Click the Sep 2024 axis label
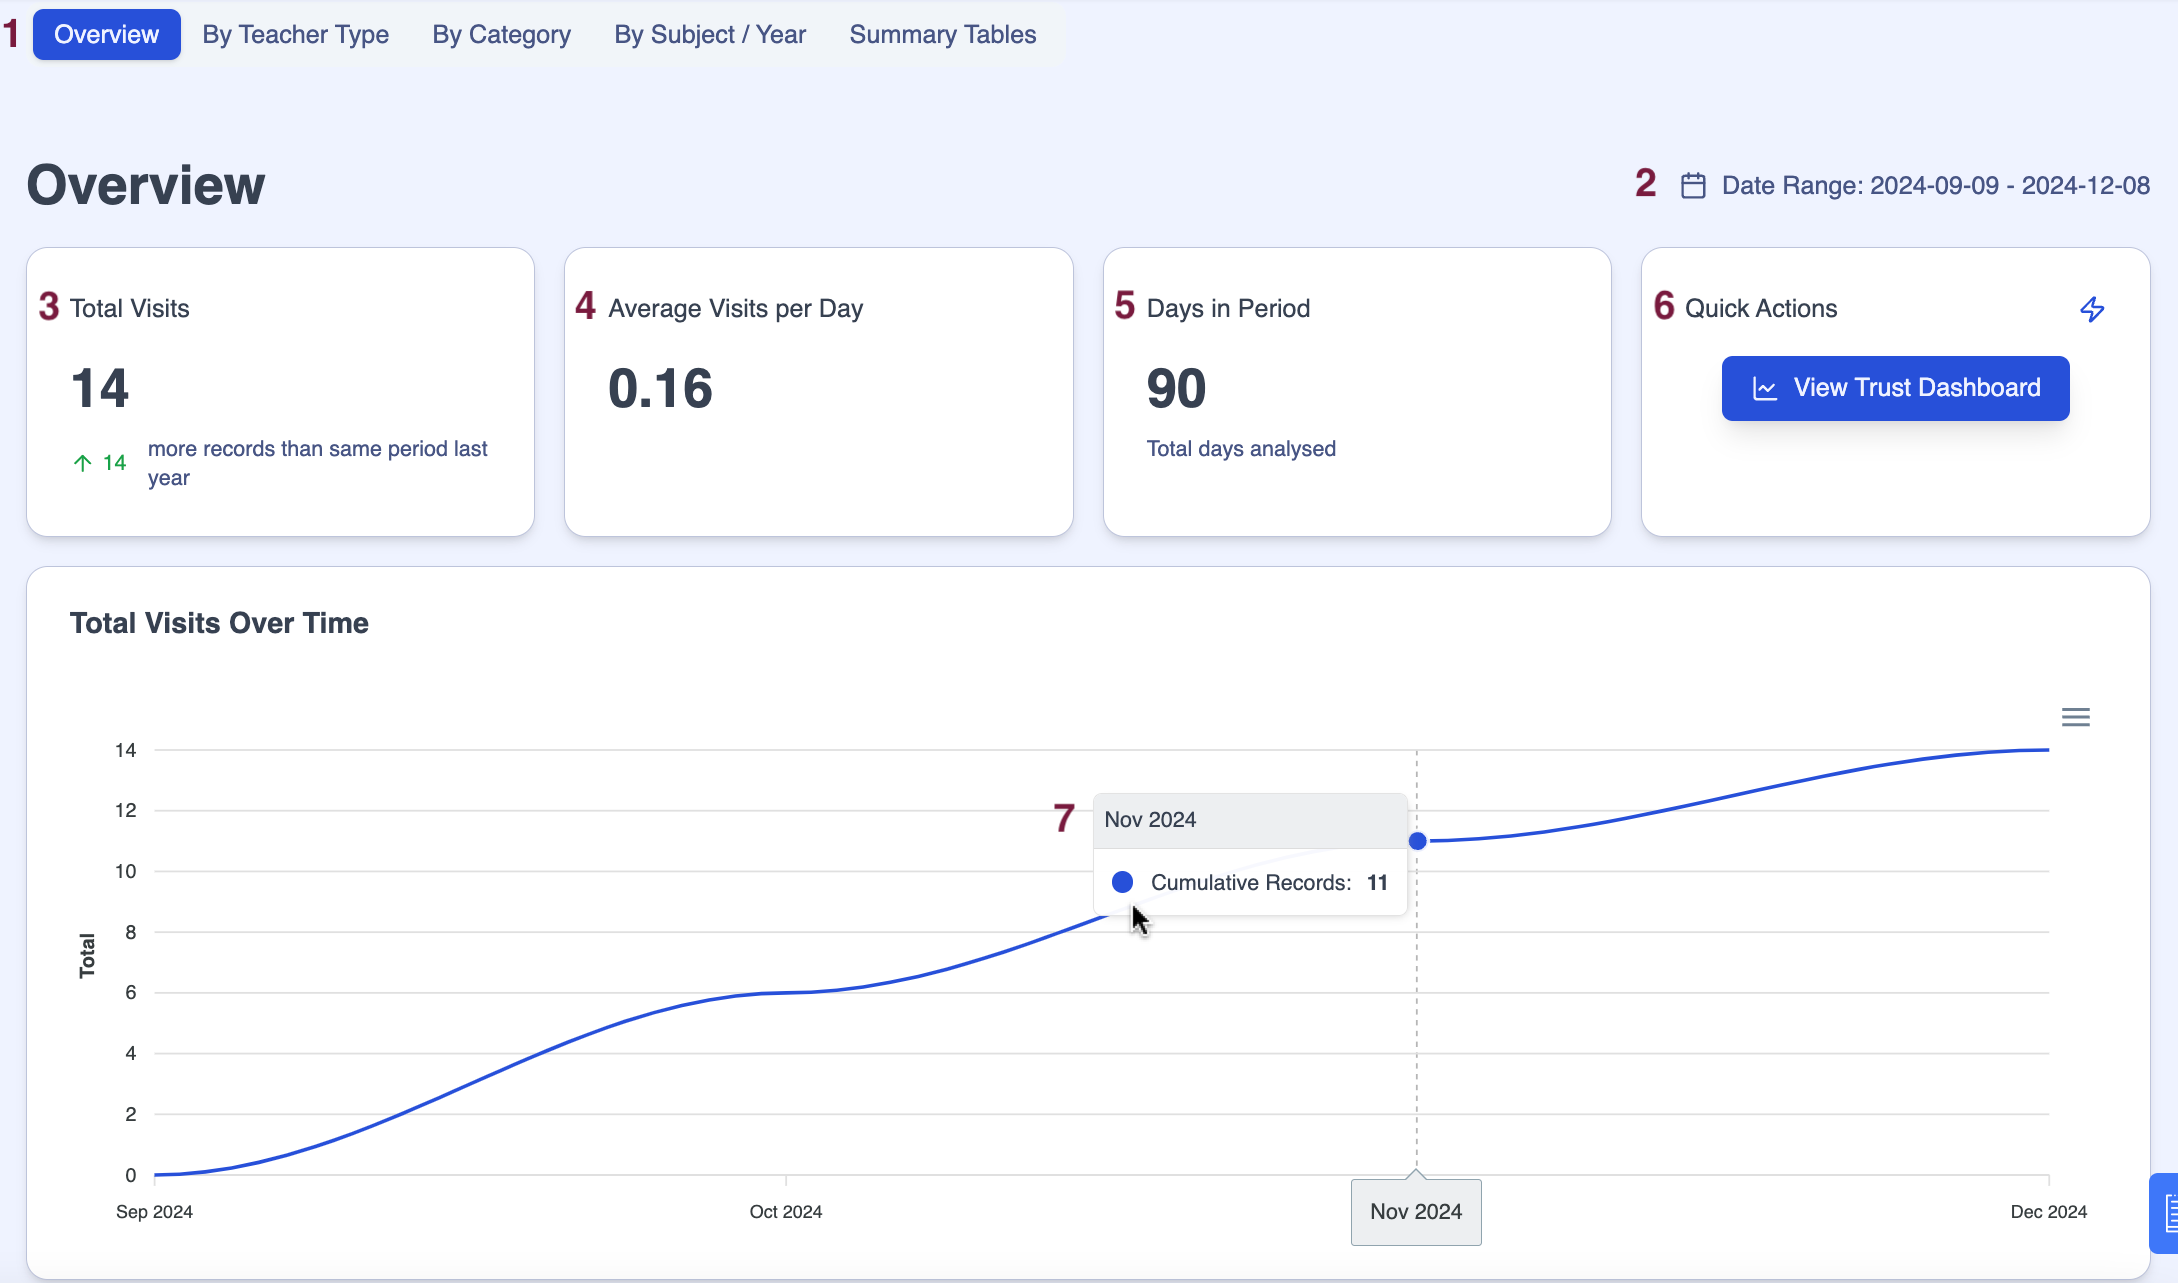The width and height of the screenshot is (2178, 1283). [154, 1212]
